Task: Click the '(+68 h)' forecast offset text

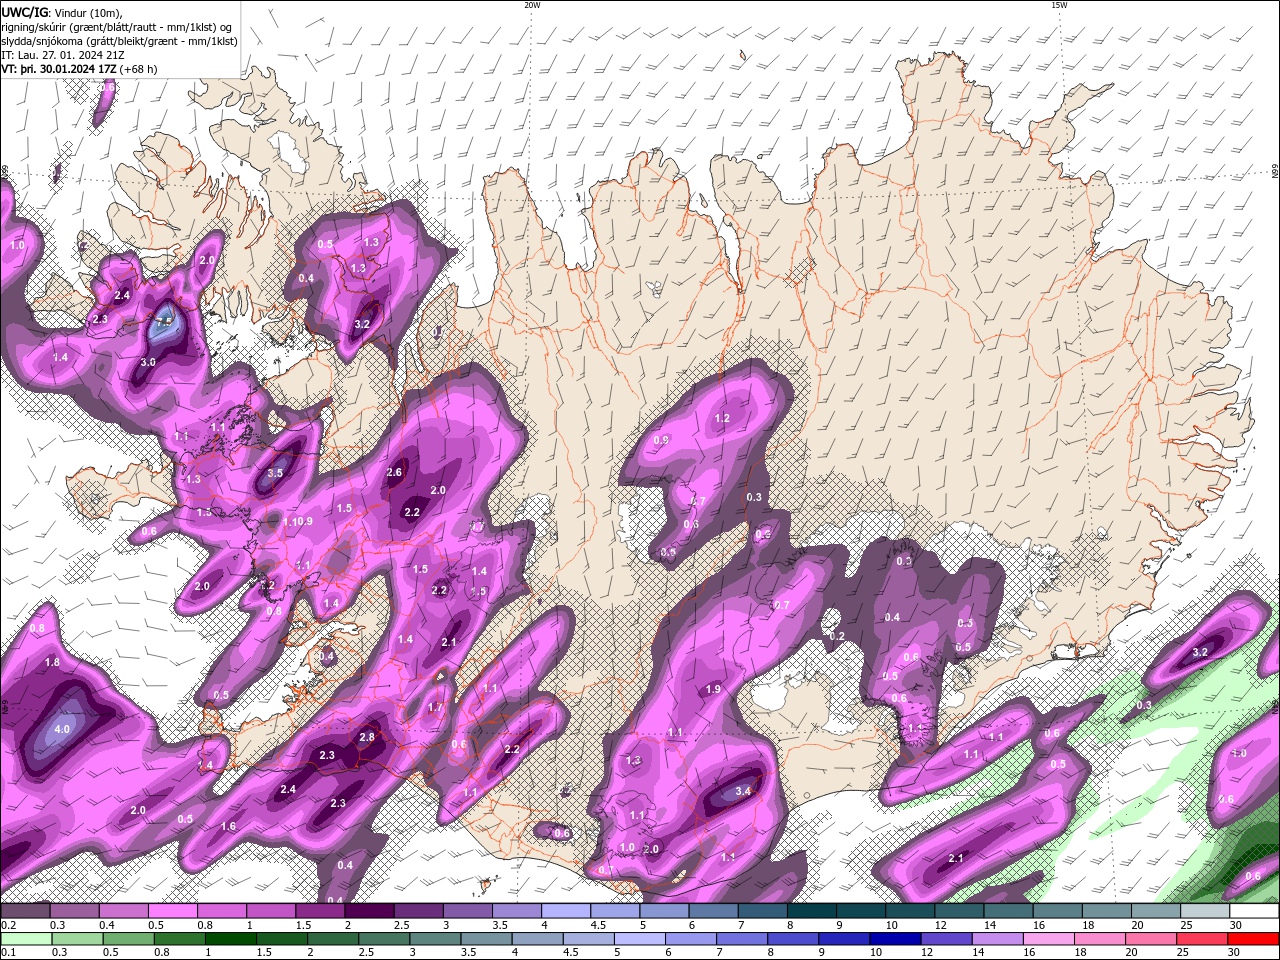Action: 139,69
